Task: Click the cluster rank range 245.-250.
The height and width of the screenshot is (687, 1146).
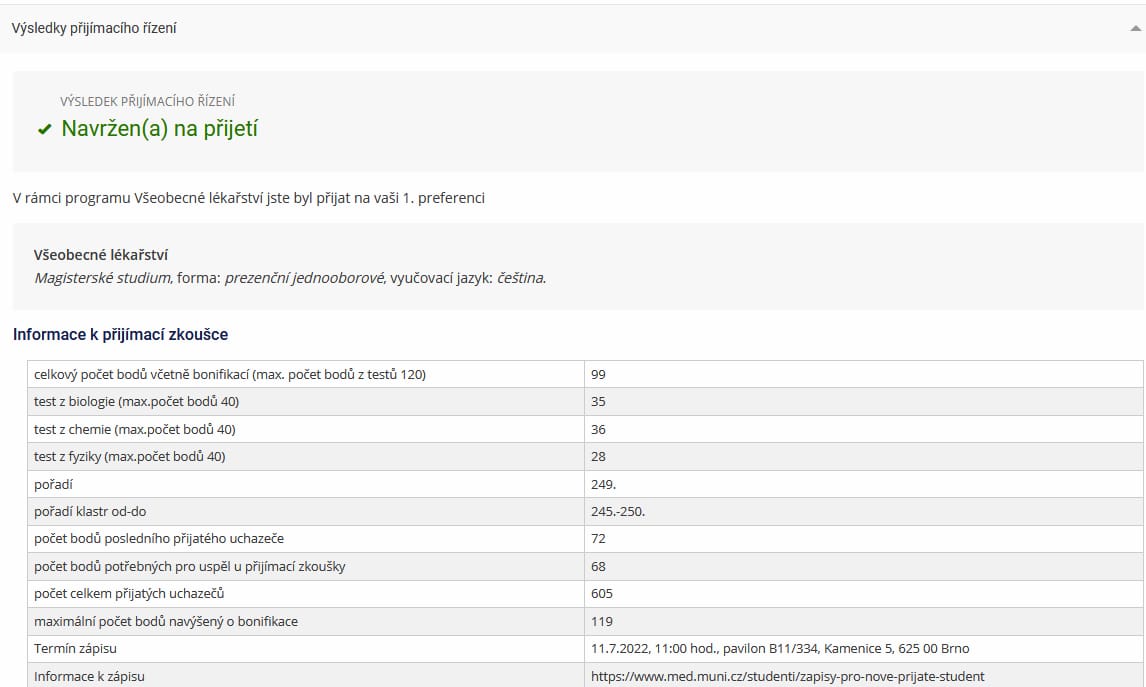Action: (618, 511)
